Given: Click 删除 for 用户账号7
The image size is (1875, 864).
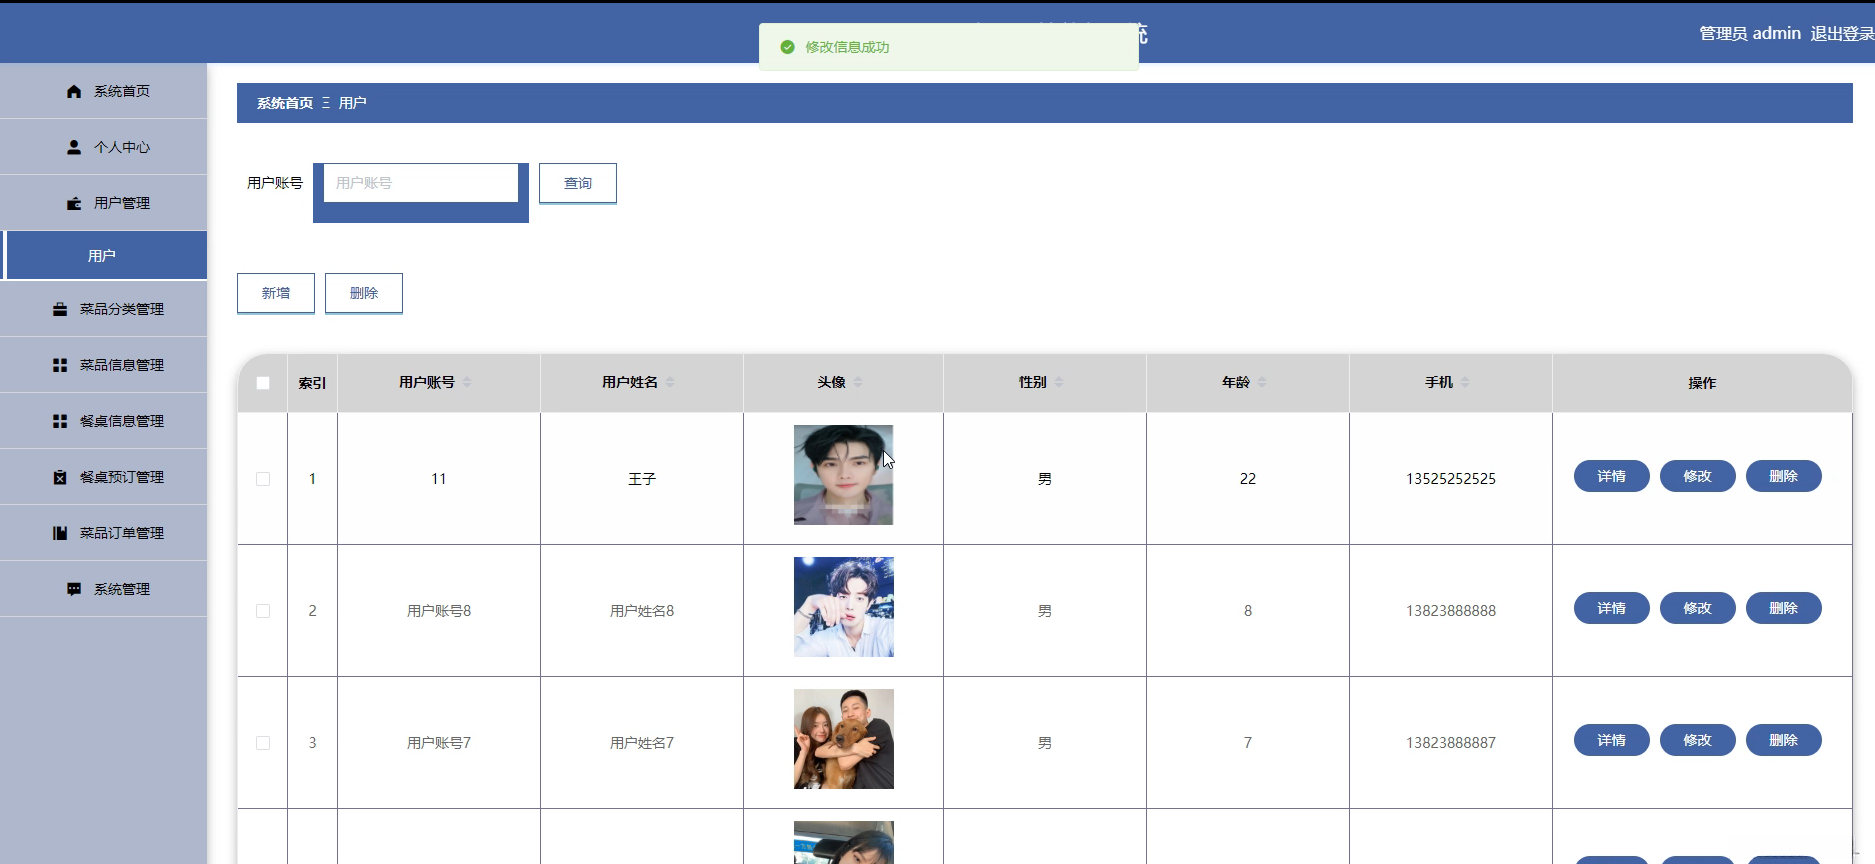Looking at the screenshot, I should 1784,740.
